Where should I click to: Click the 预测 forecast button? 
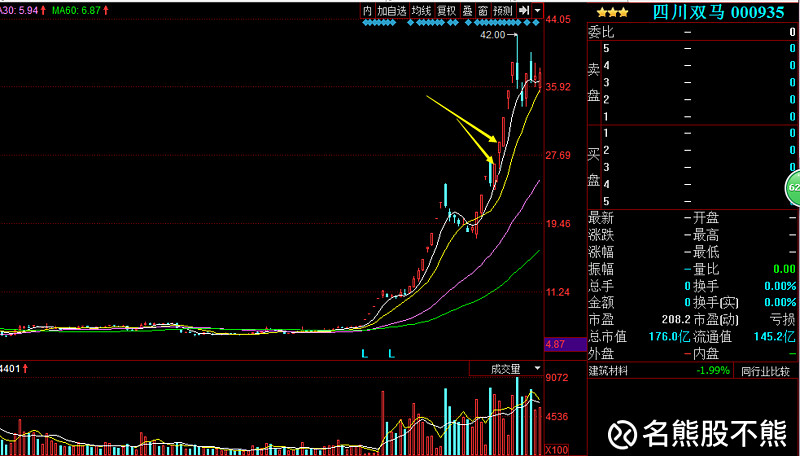point(503,11)
